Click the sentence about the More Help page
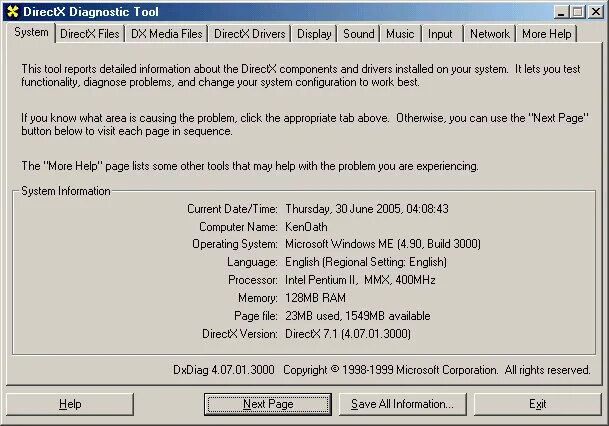The width and height of the screenshot is (609, 426). coord(250,166)
